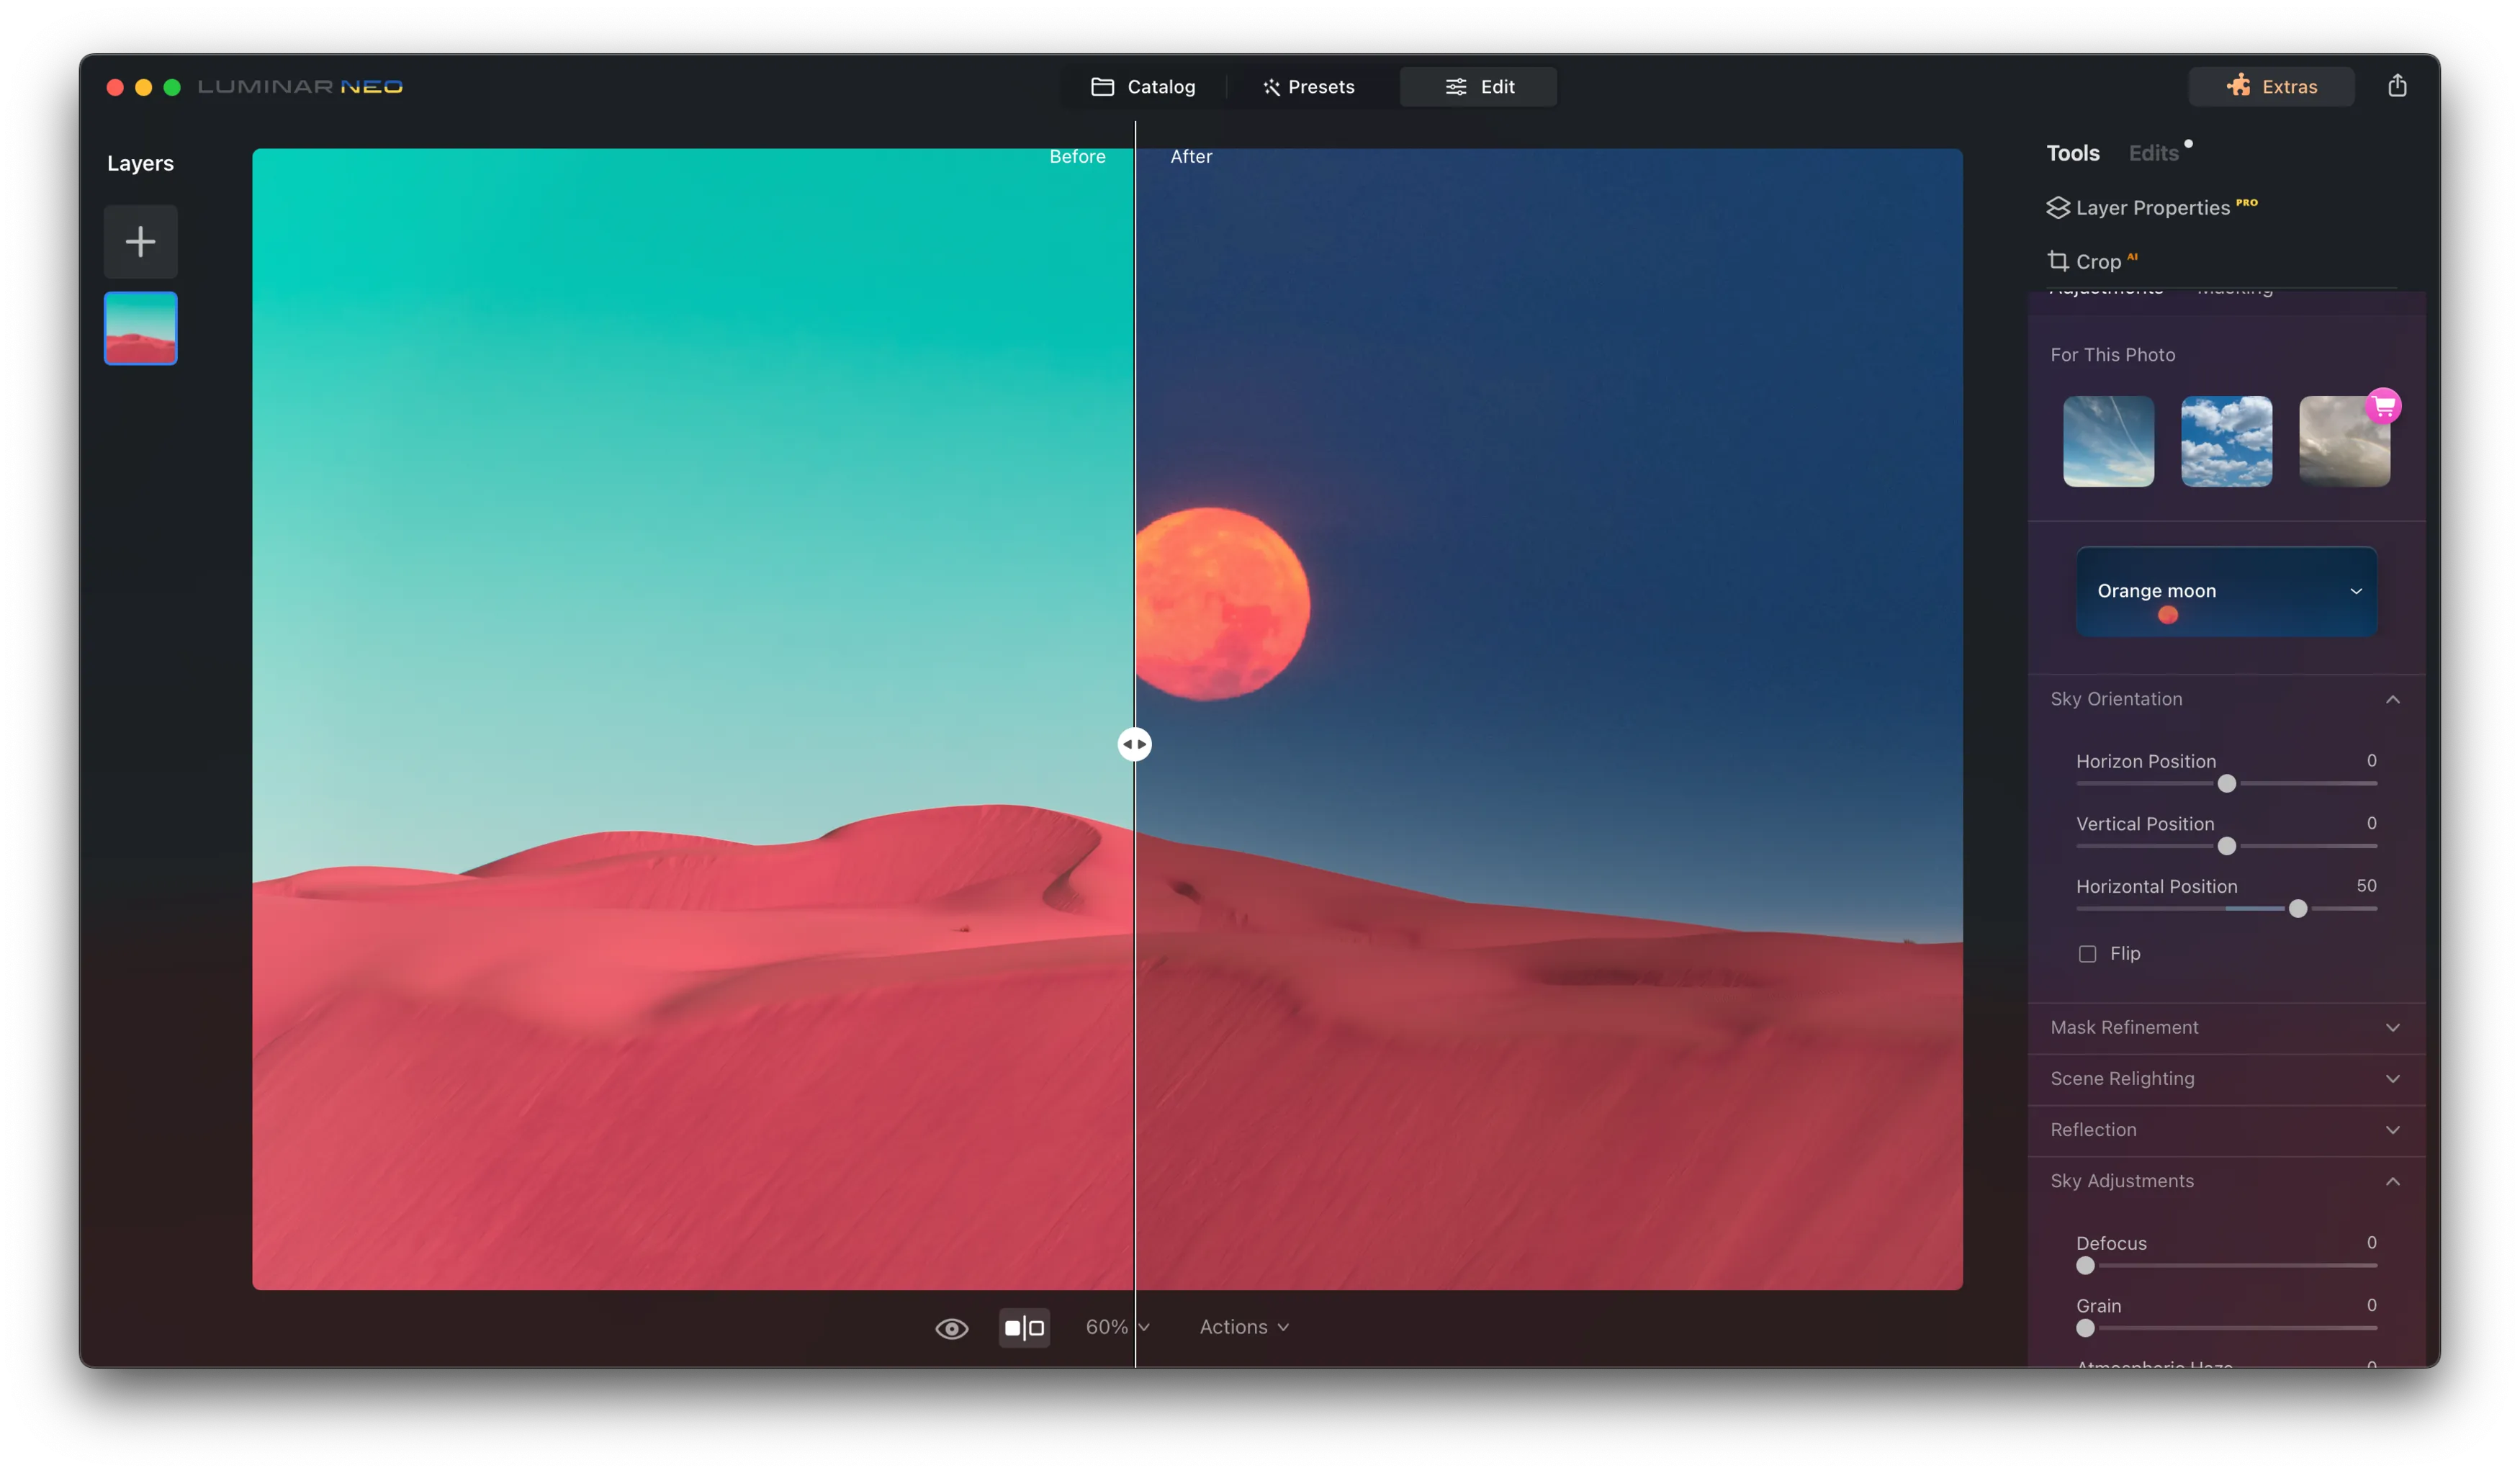The image size is (2520, 1473).
Task: Toggle the before/after compare view button
Action: coord(1024,1328)
